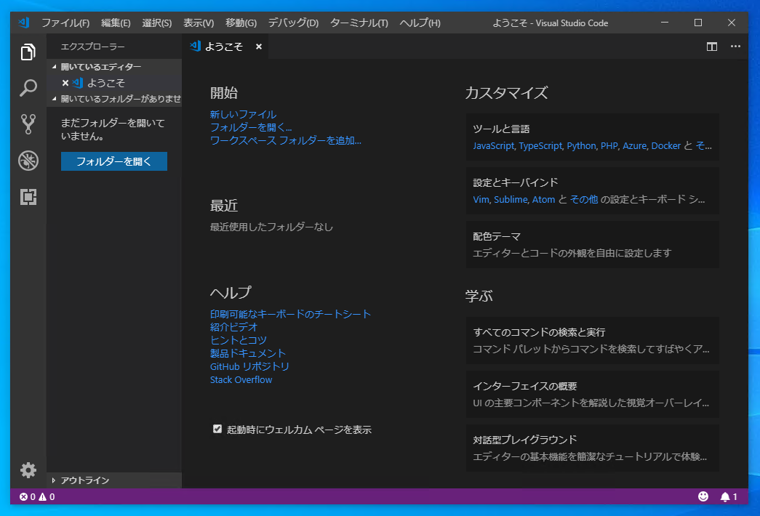Image resolution: width=760 pixels, height=516 pixels.
Task: Open the editor more actions ellipsis
Action: (735, 47)
